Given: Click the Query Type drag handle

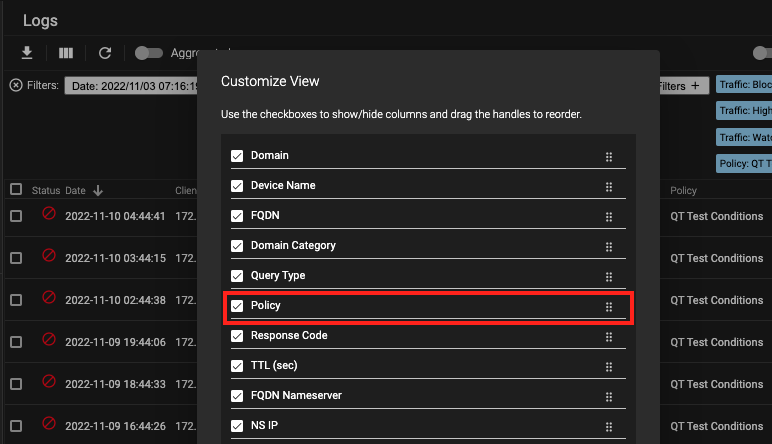Looking at the screenshot, I should [x=608, y=276].
